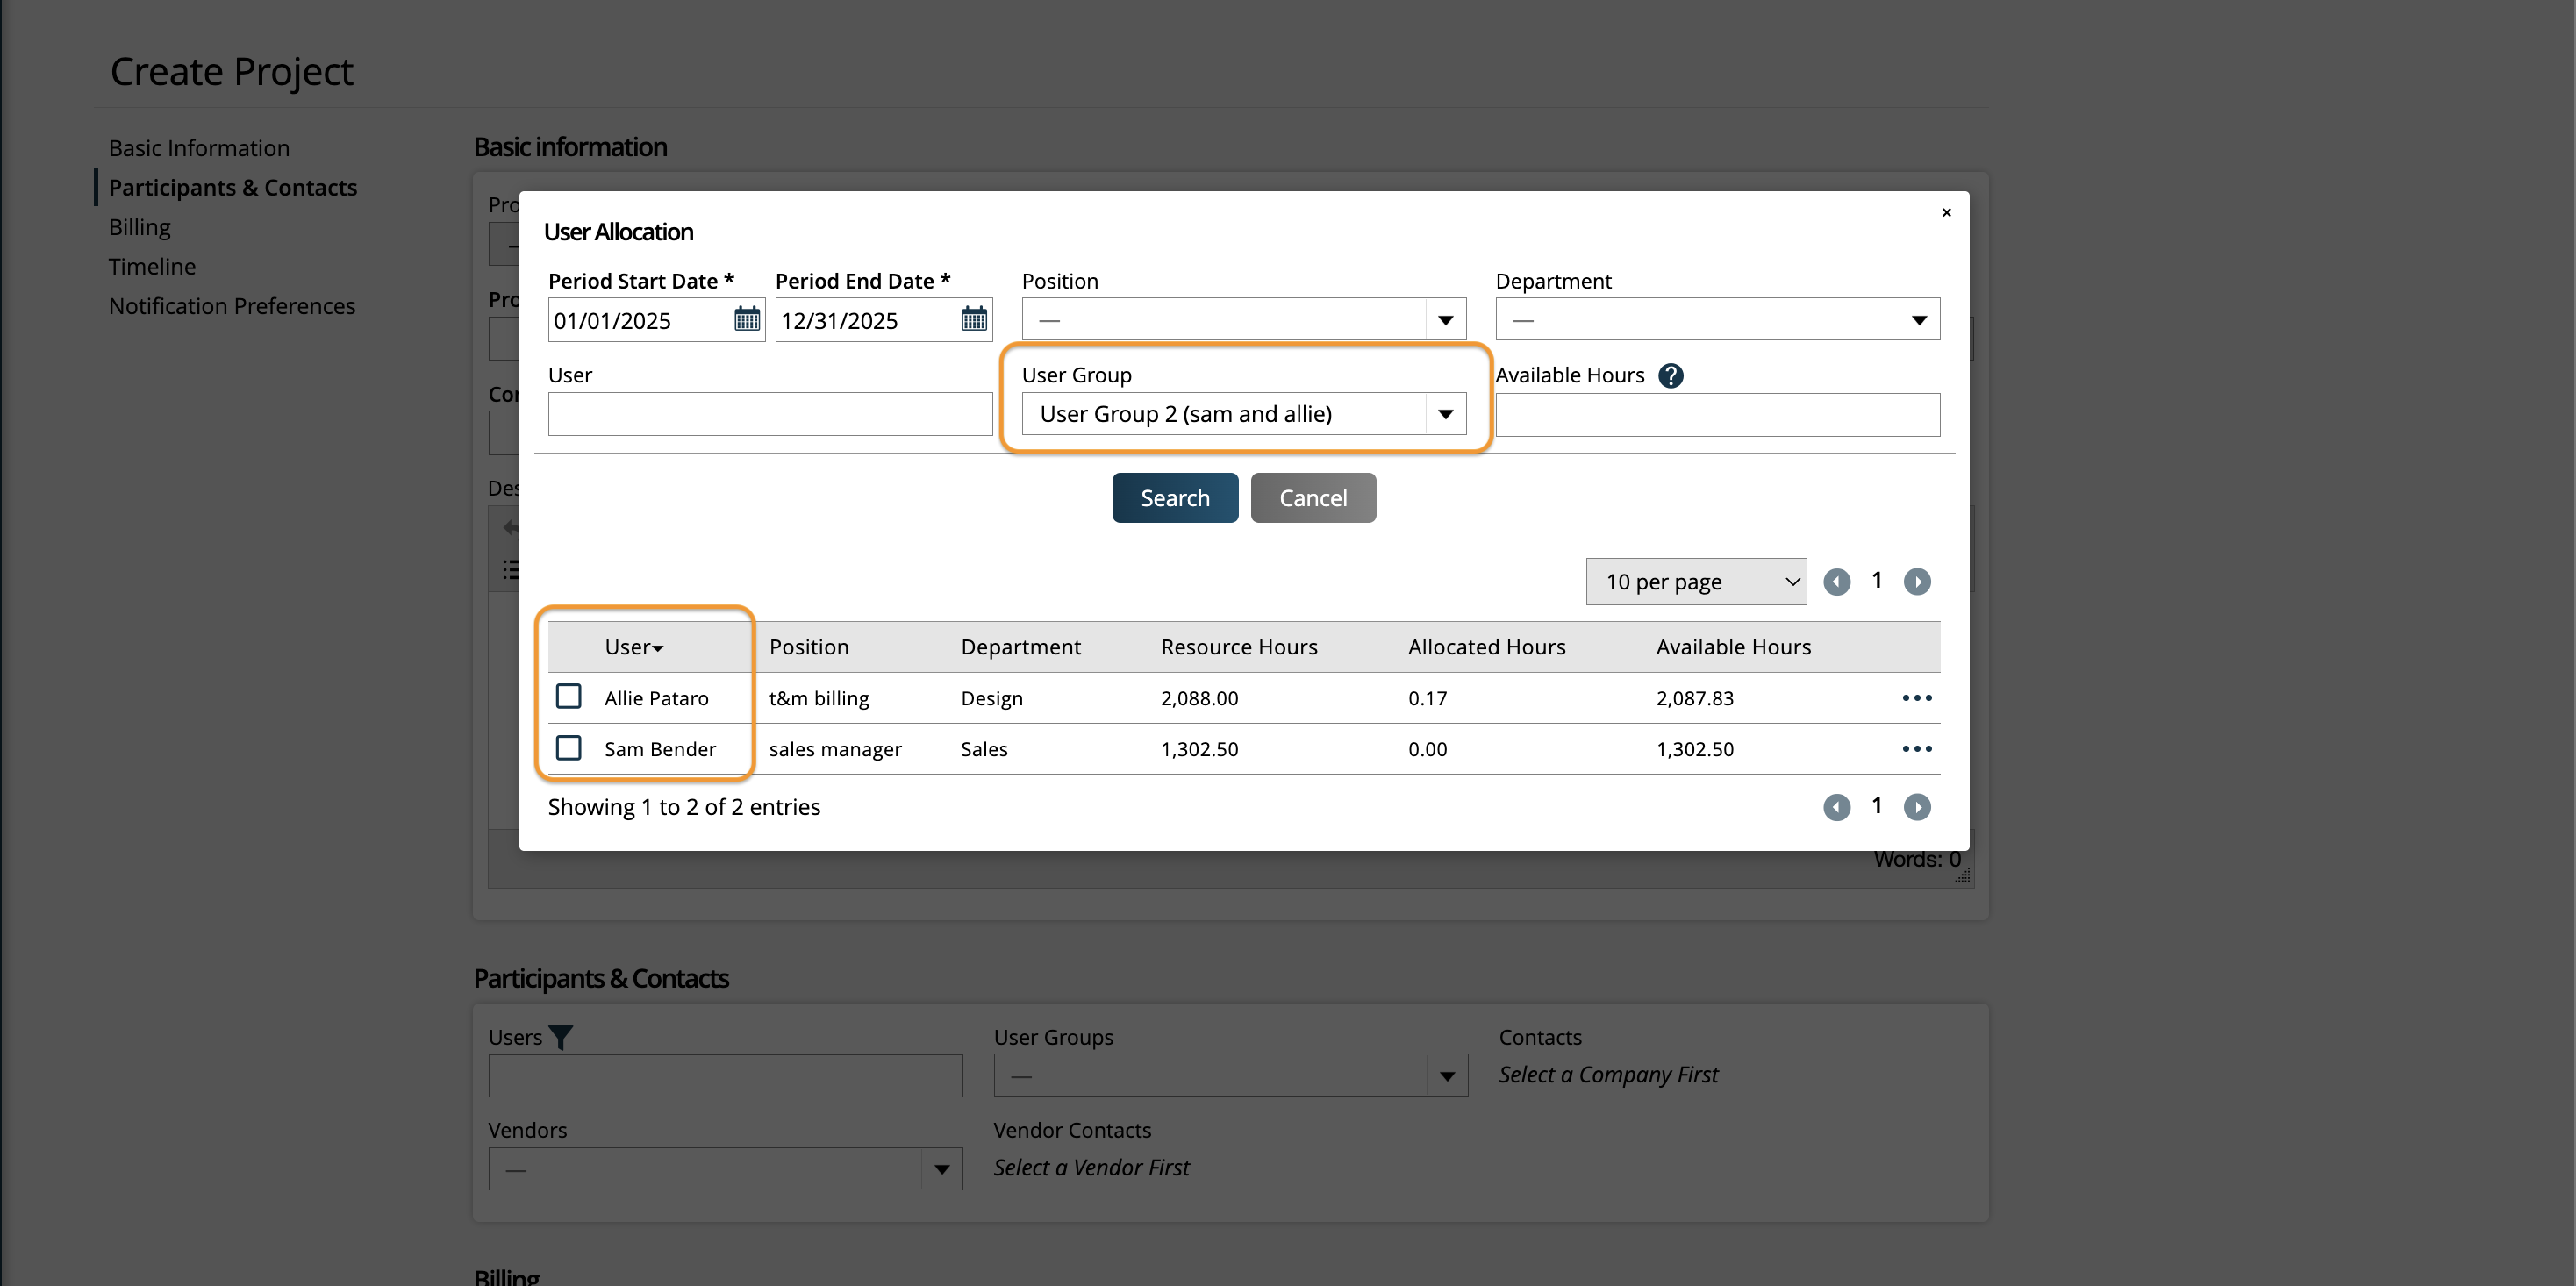Open the Department dropdown

tap(1717, 320)
